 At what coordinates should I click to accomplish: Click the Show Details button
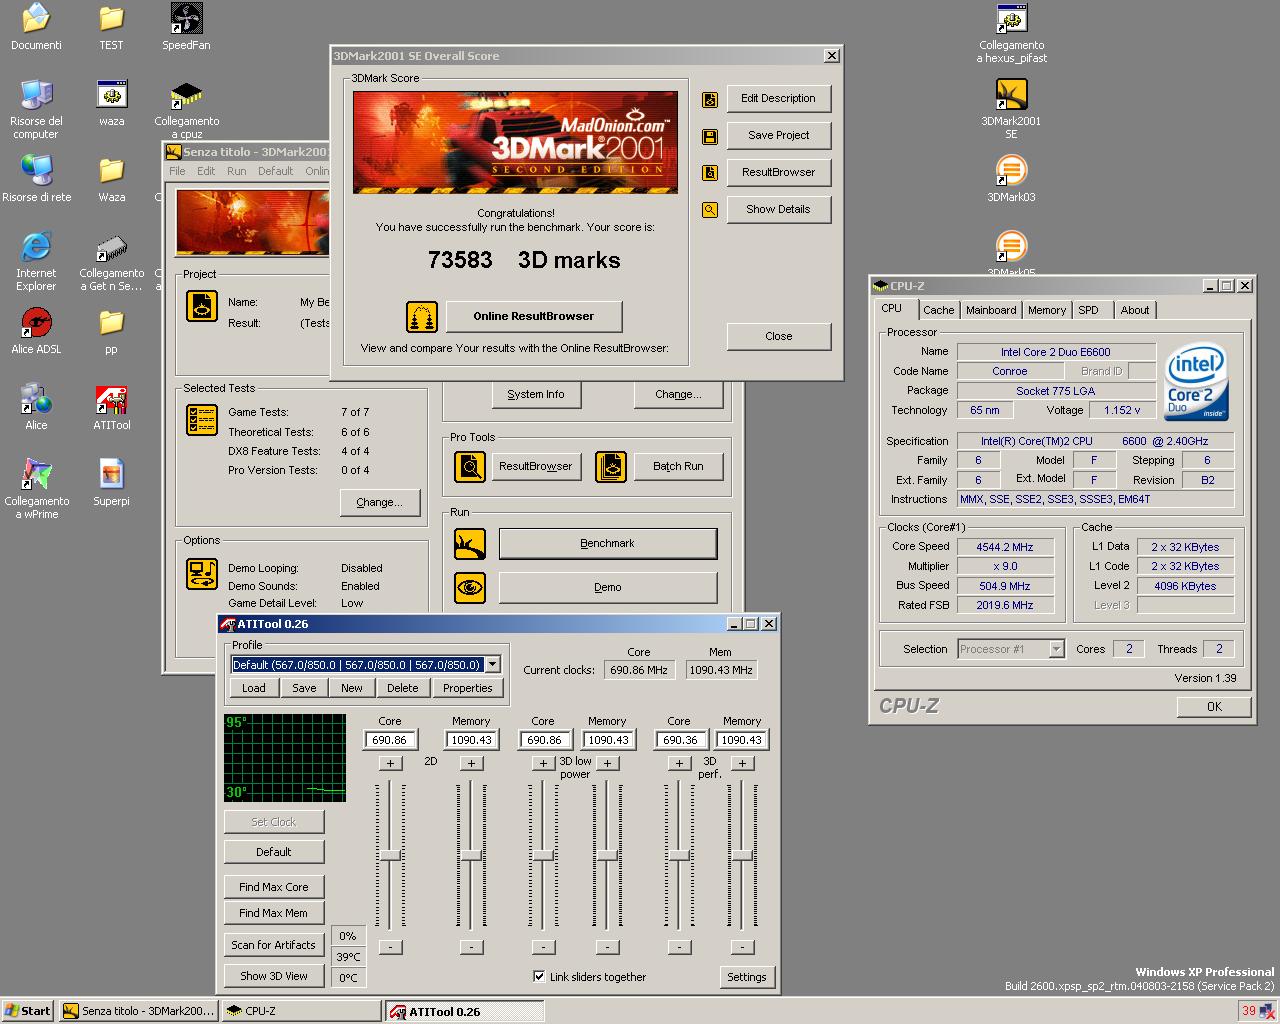(x=778, y=209)
